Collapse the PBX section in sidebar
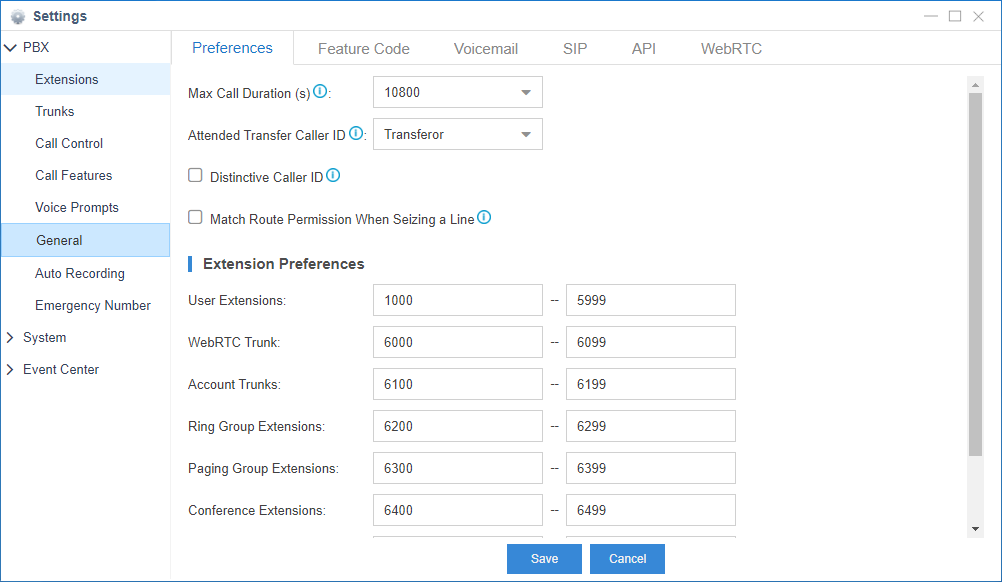The width and height of the screenshot is (1002, 582). [x=10, y=46]
